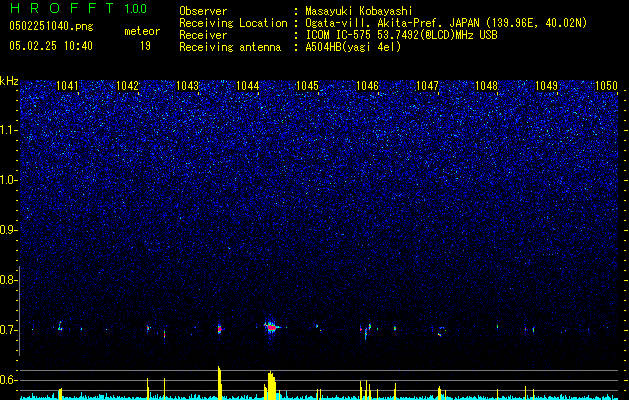629x400 pixels.
Task: Click the 1050 time axis marker
Action: (x=606, y=85)
